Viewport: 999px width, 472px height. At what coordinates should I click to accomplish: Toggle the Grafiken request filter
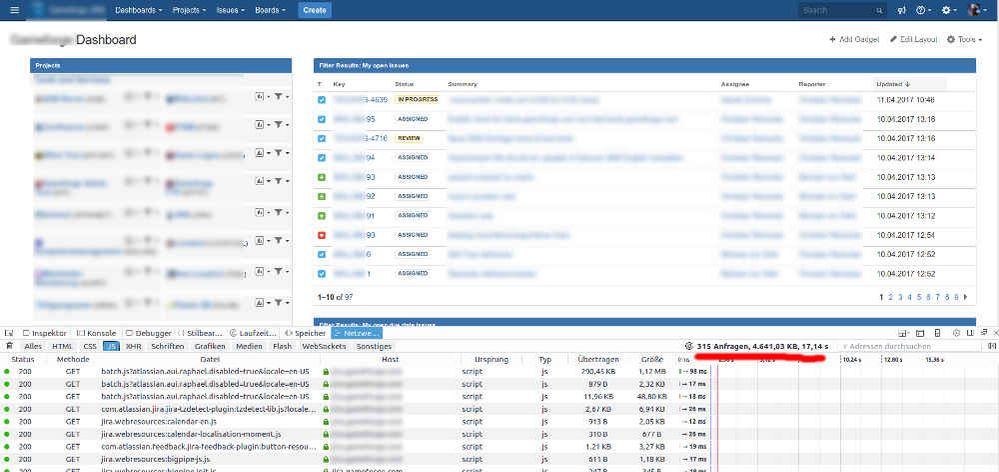pos(210,347)
